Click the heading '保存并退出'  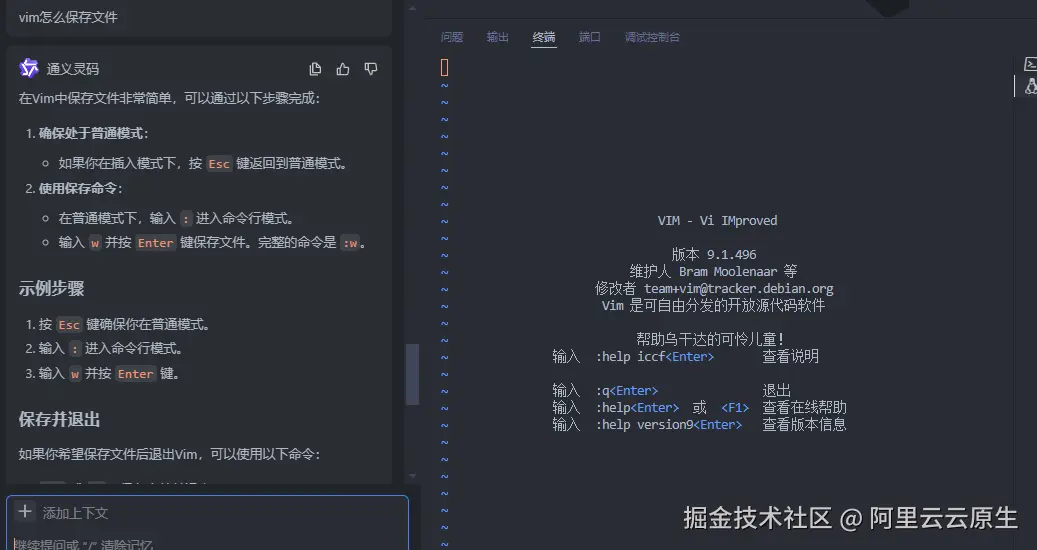point(60,419)
